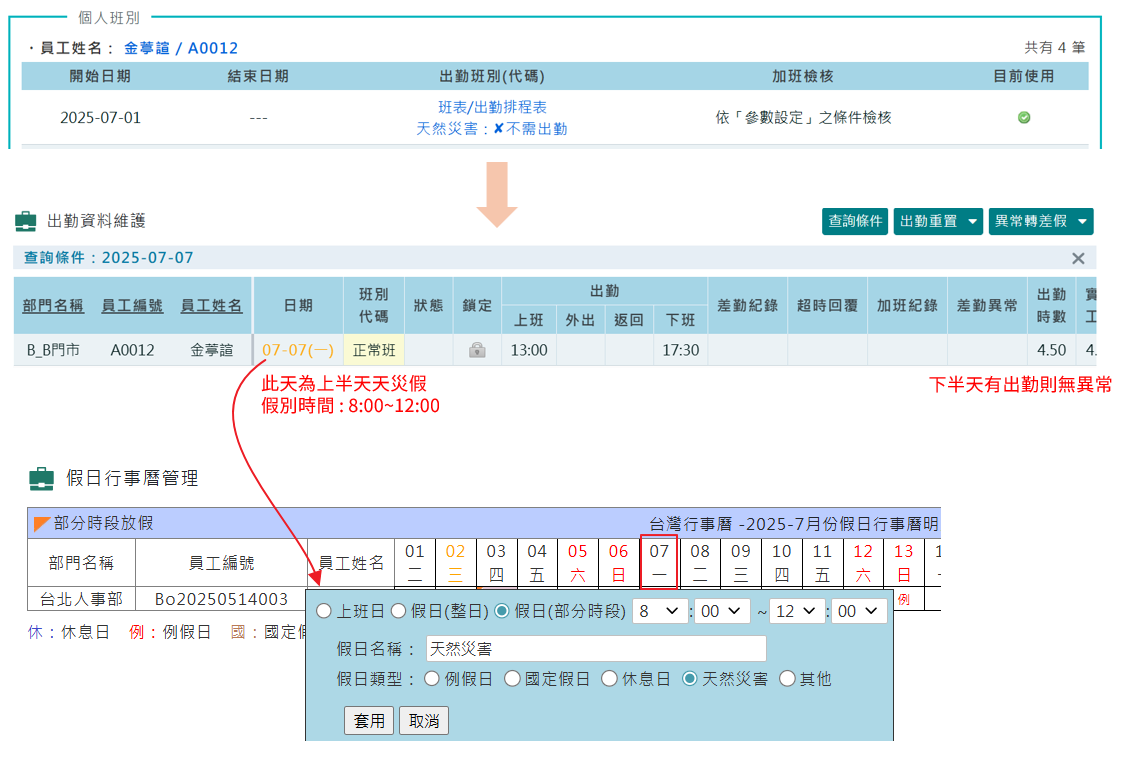Click the 查詢條件 button

click(855, 221)
